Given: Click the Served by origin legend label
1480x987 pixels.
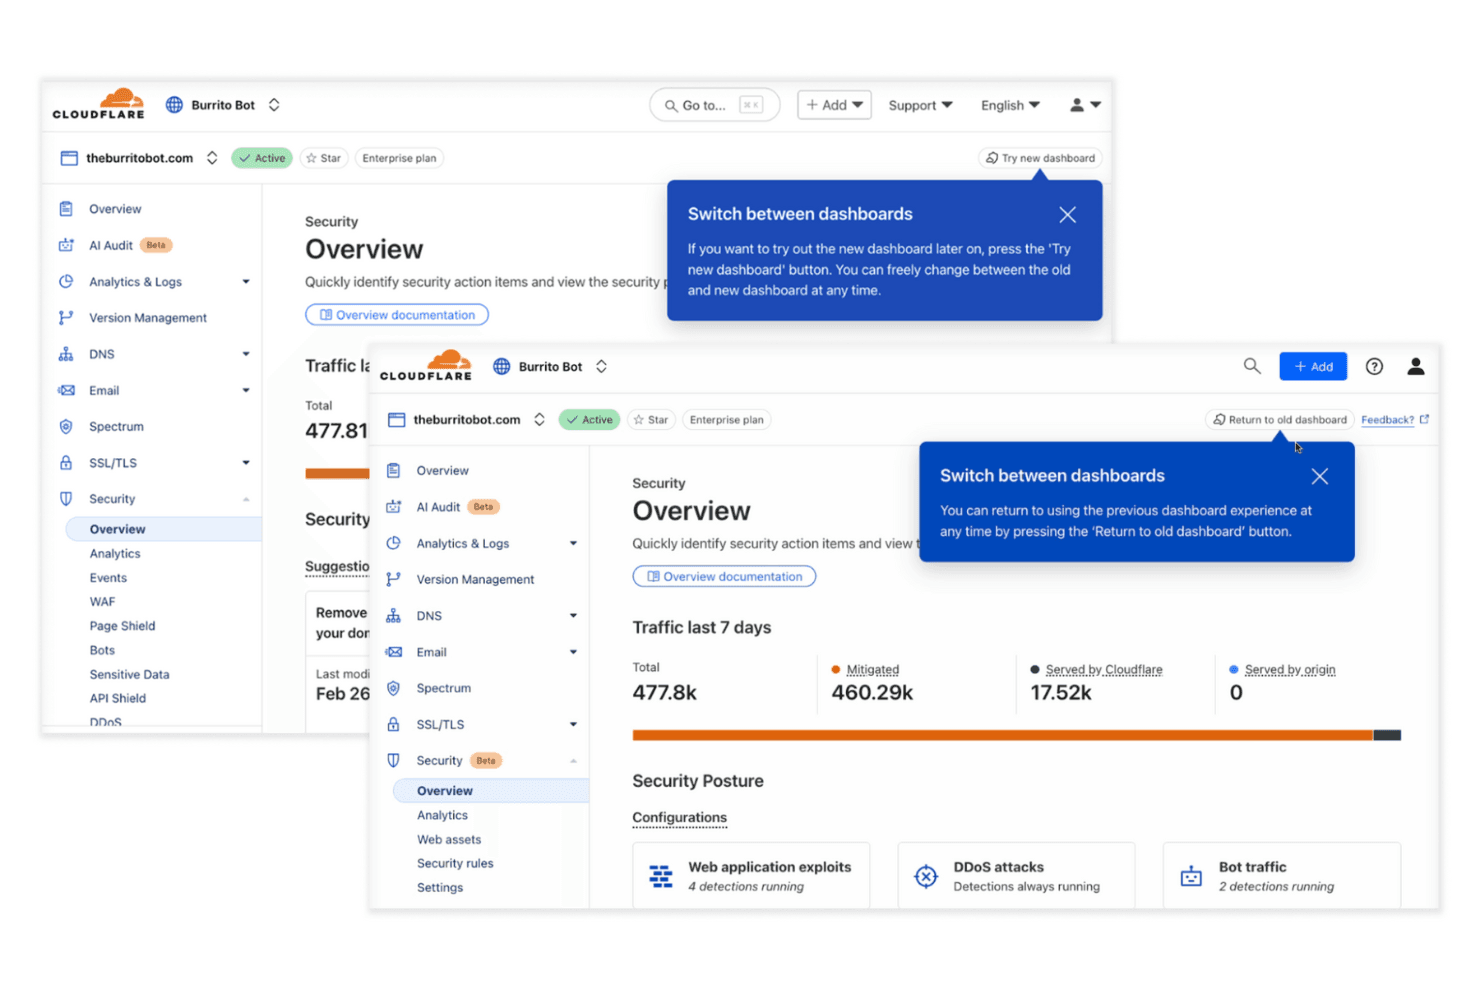Looking at the screenshot, I should (1290, 670).
